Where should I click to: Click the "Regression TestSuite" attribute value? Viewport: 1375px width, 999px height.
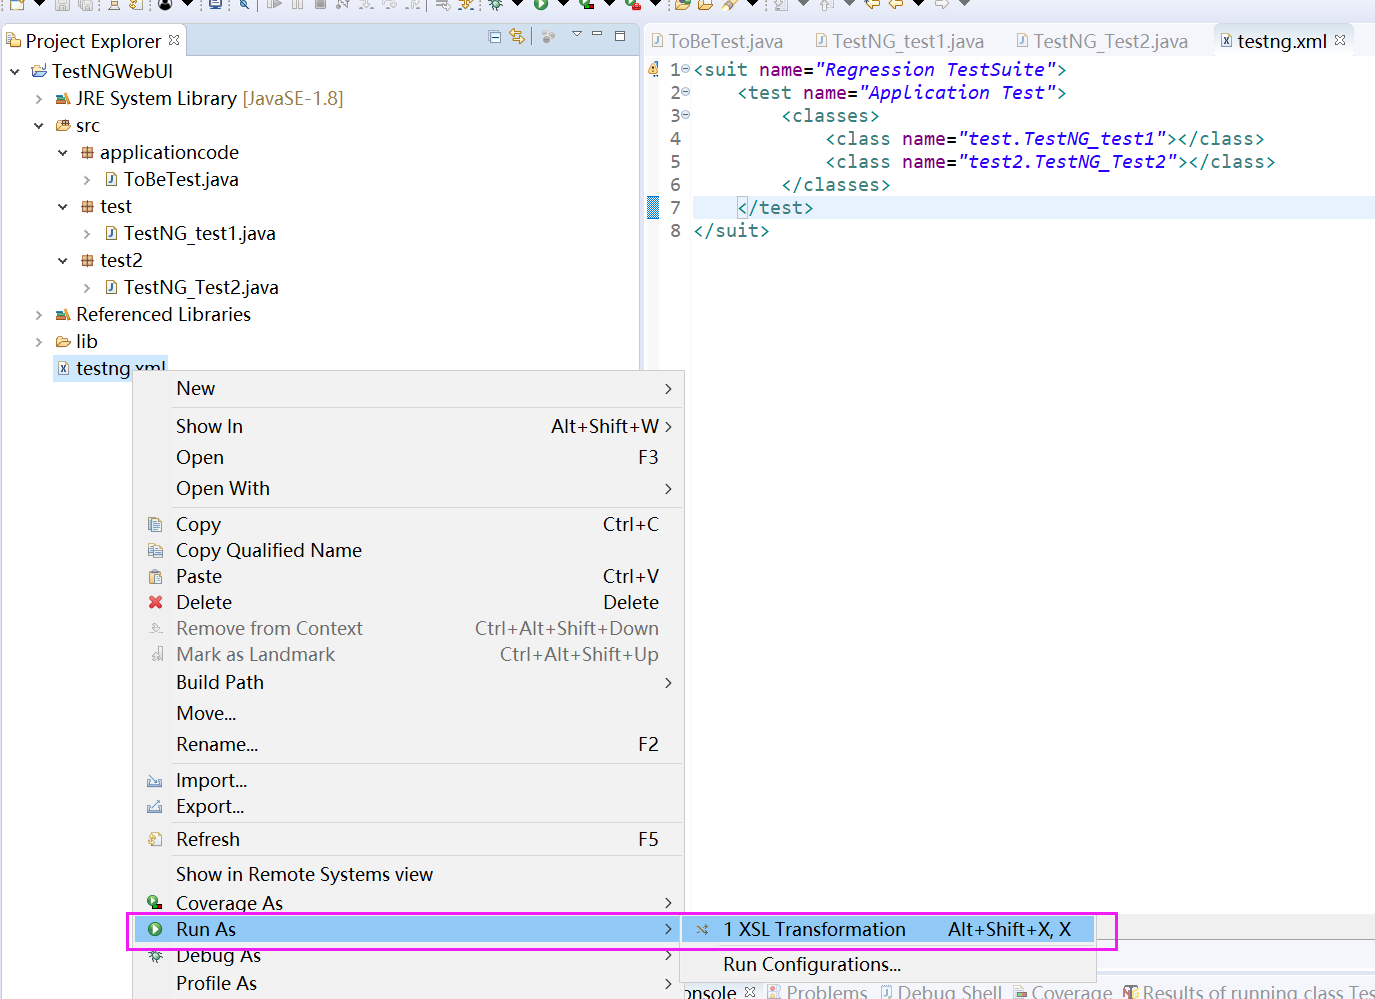pos(935,70)
